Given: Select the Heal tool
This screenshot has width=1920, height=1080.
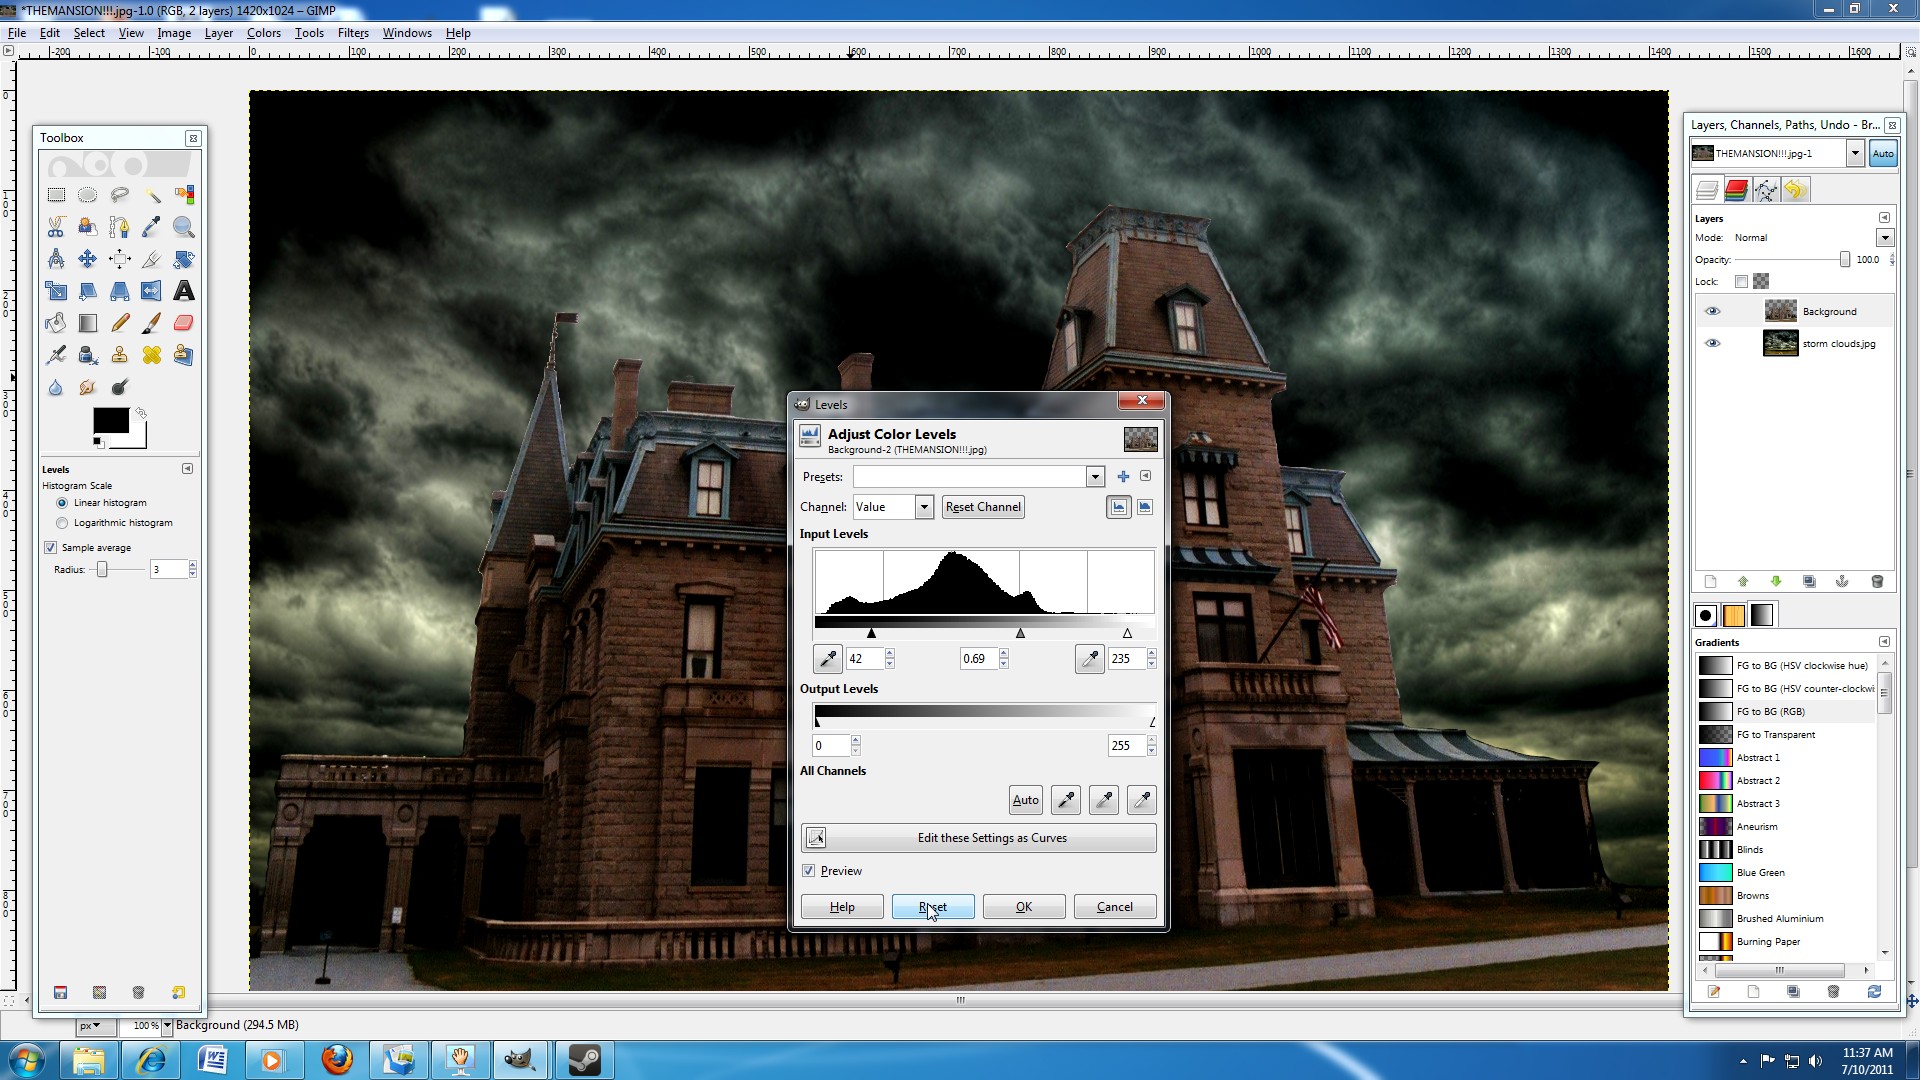Looking at the screenshot, I should [x=150, y=353].
